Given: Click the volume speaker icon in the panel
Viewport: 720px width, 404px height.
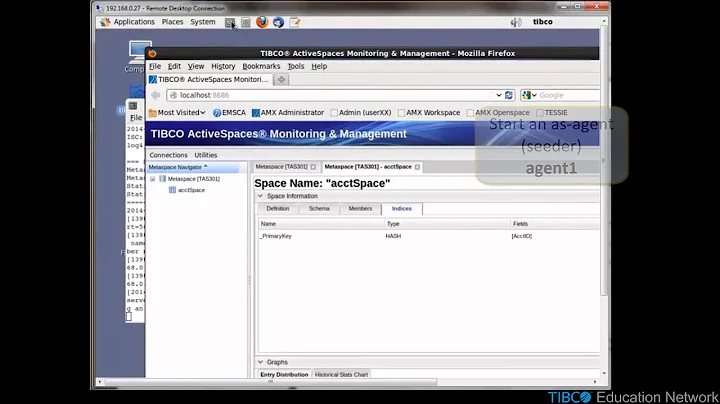Looking at the screenshot, I should click(x=516, y=22).
